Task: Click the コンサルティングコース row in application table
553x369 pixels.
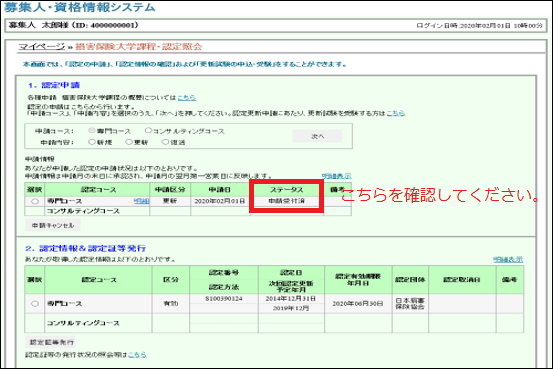Action: pyautogui.click(x=188, y=211)
